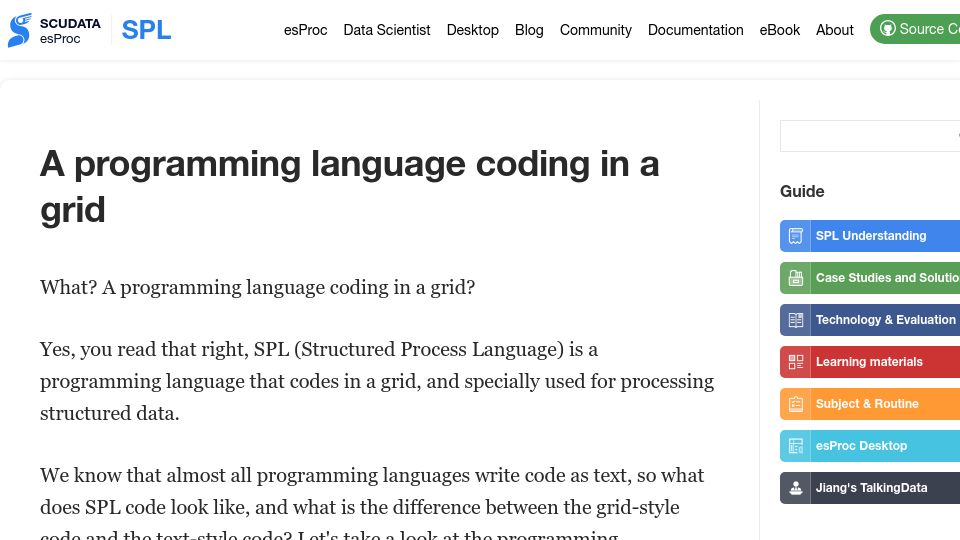The image size is (960, 540).
Task: Click the paragraph starting 'We know that almost all'
Action: point(372,502)
